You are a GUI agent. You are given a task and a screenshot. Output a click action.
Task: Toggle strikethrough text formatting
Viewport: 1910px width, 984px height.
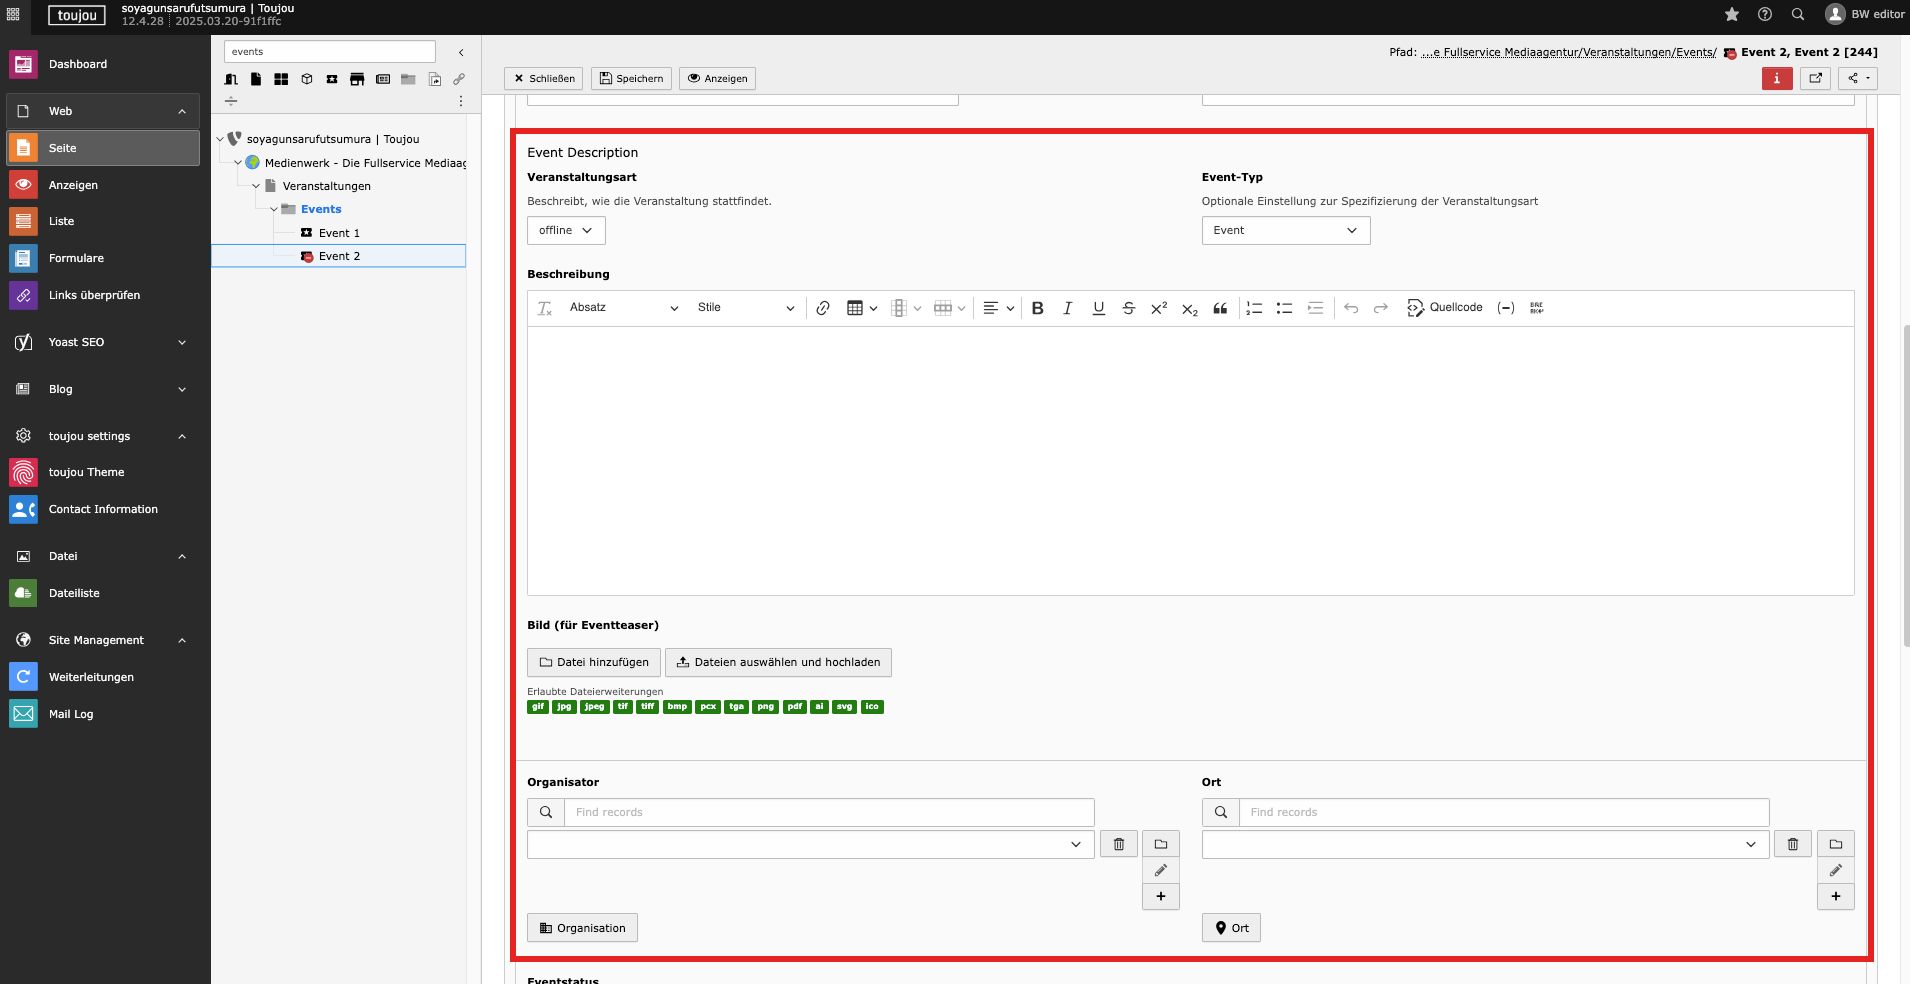click(x=1128, y=308)
